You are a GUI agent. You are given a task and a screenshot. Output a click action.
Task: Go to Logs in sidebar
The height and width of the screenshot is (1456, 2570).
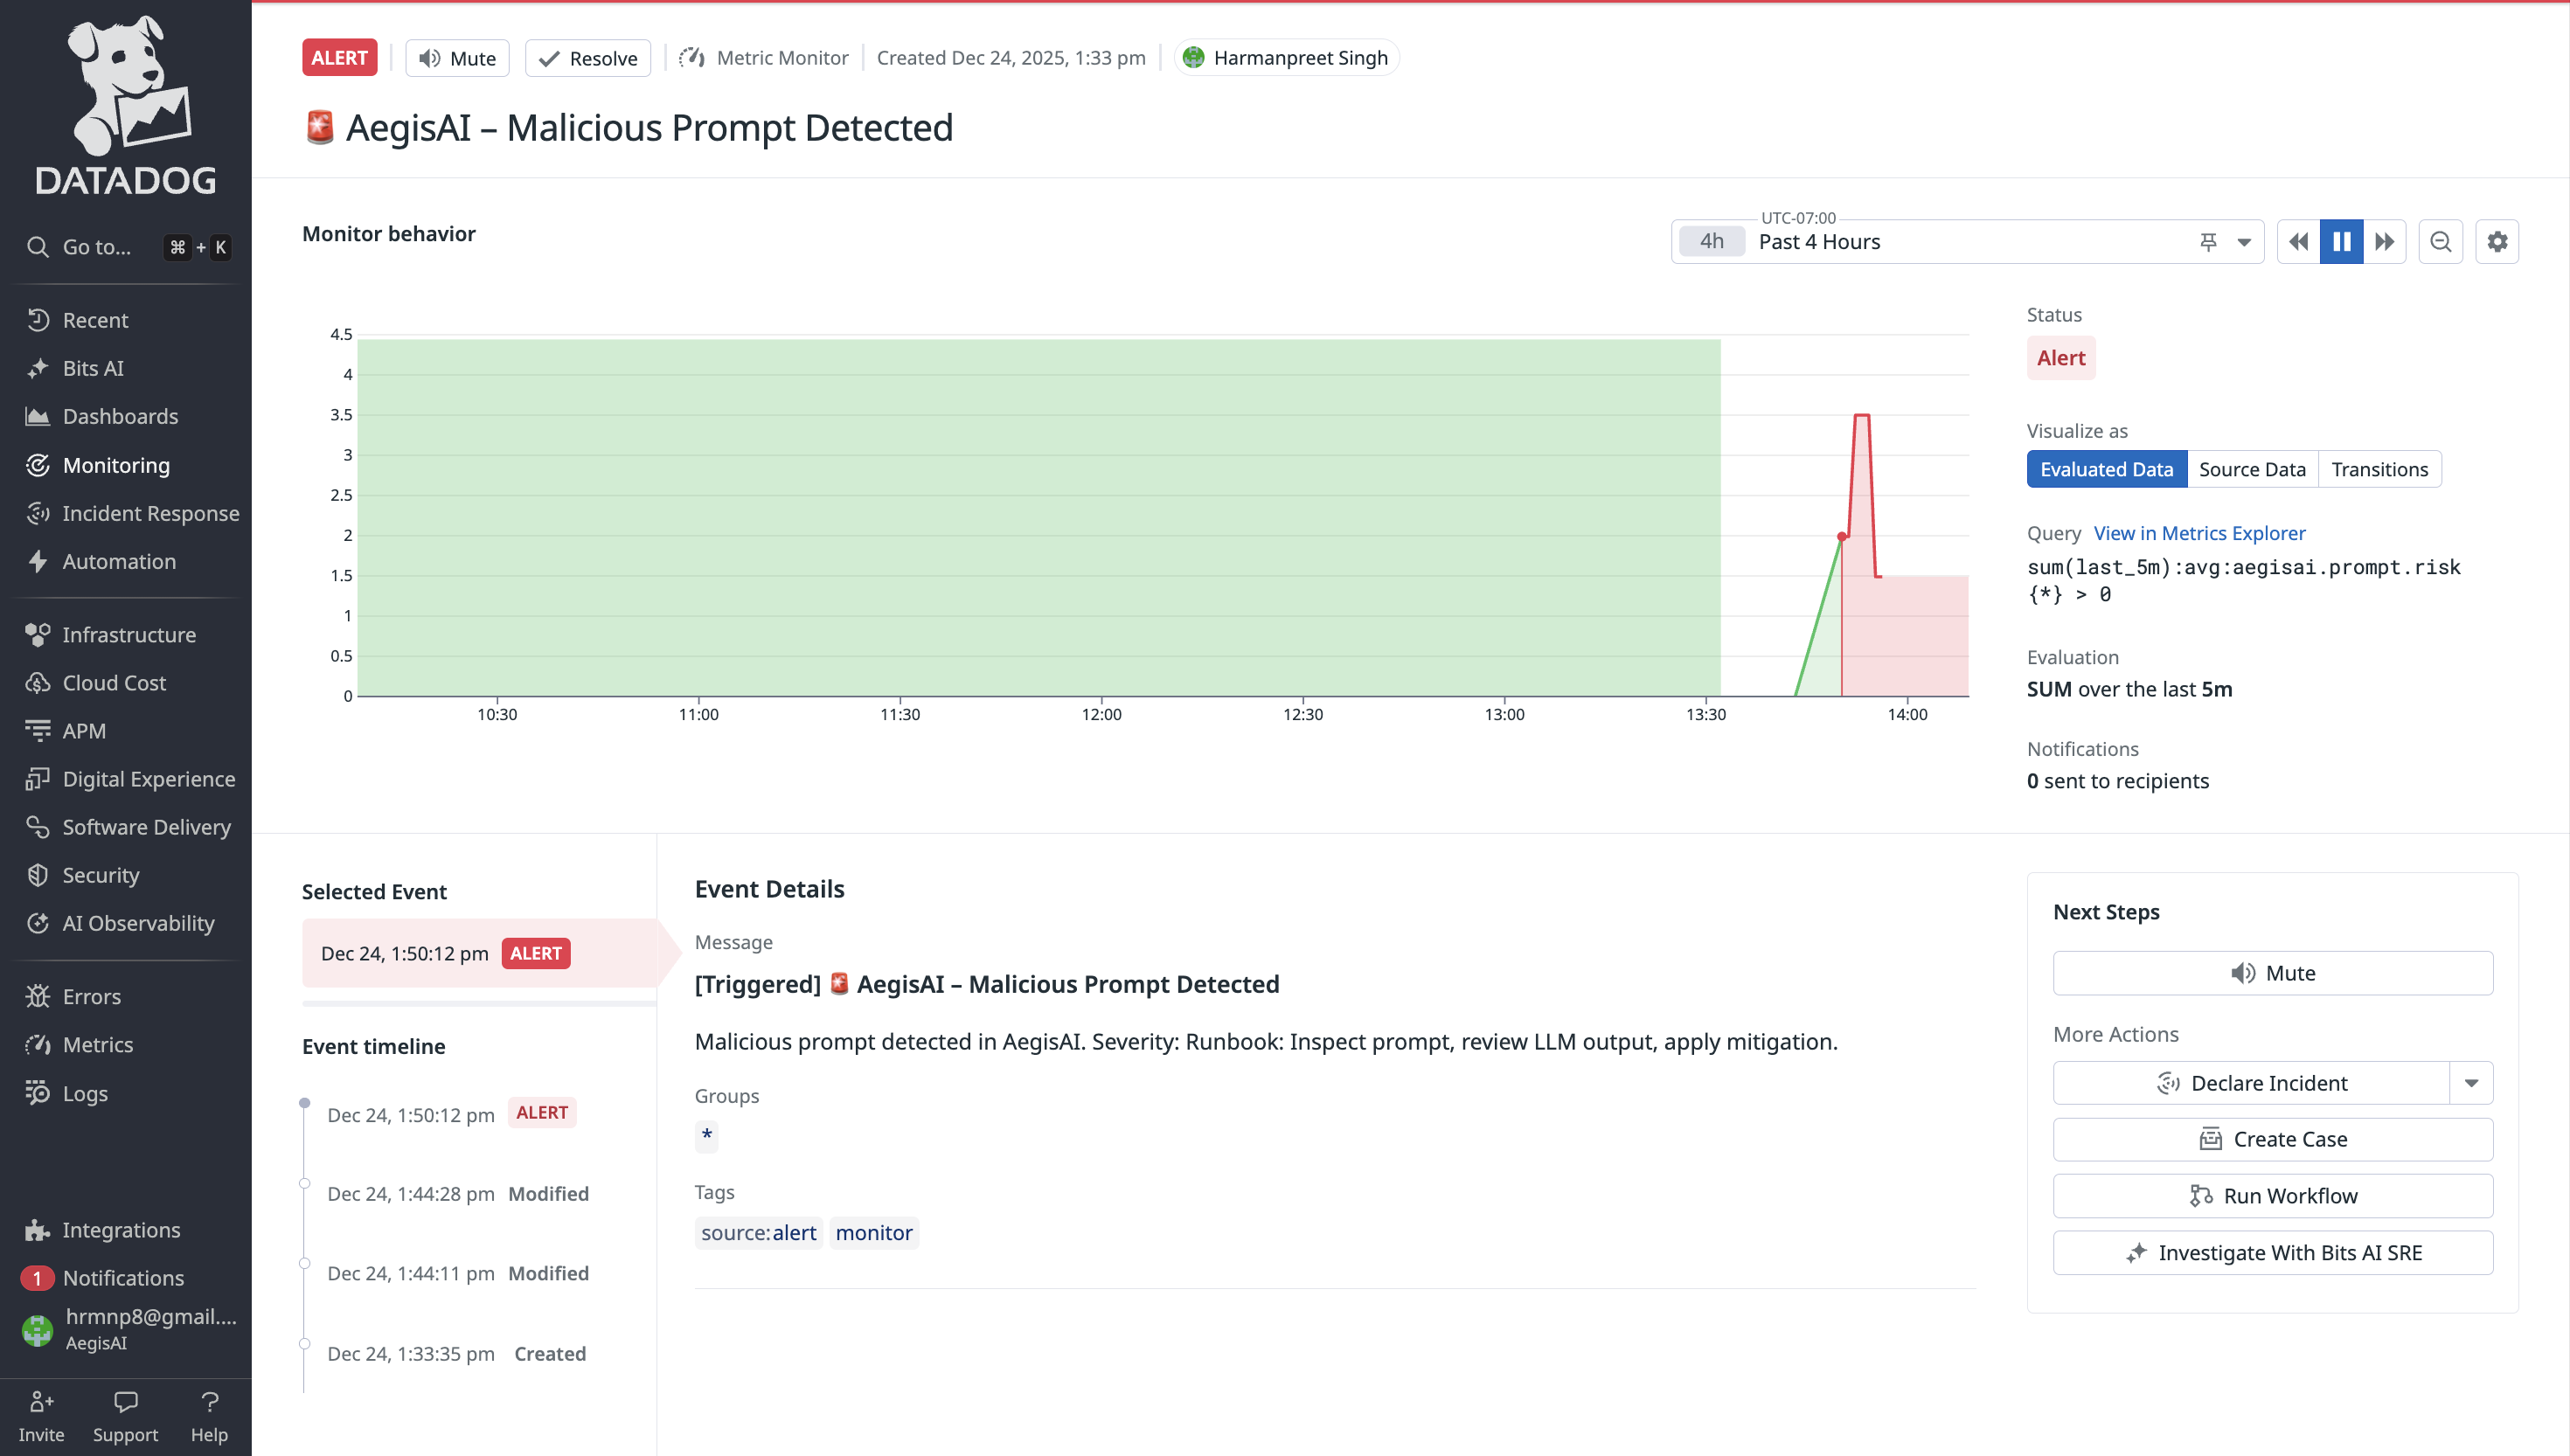click(x=85, y=1093)
